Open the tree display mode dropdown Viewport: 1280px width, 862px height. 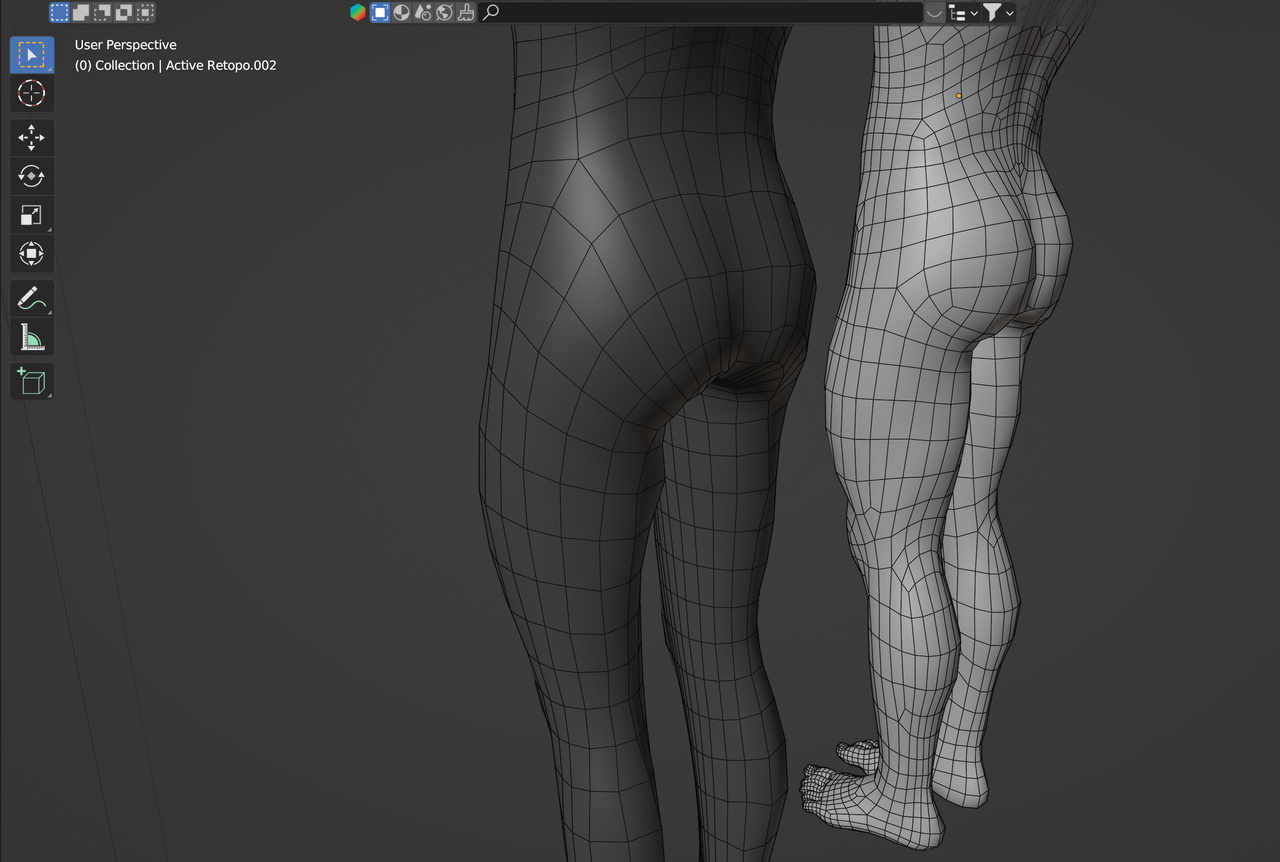(963, 13)
